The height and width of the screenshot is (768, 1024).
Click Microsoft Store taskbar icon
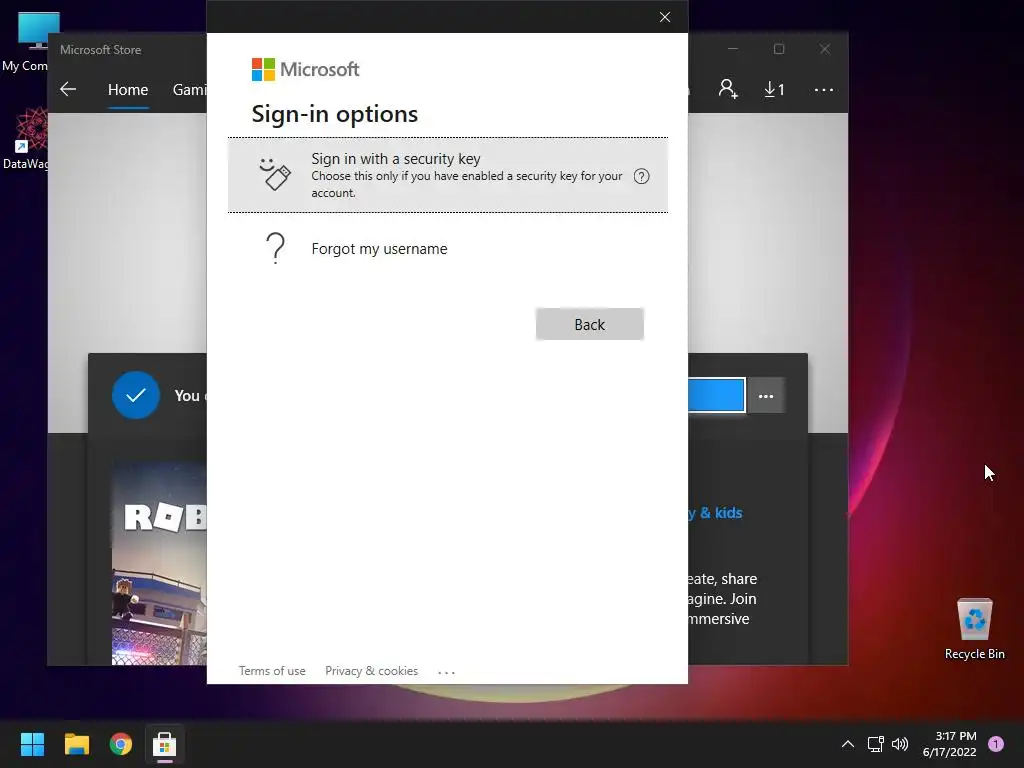[x=165, y=744]
